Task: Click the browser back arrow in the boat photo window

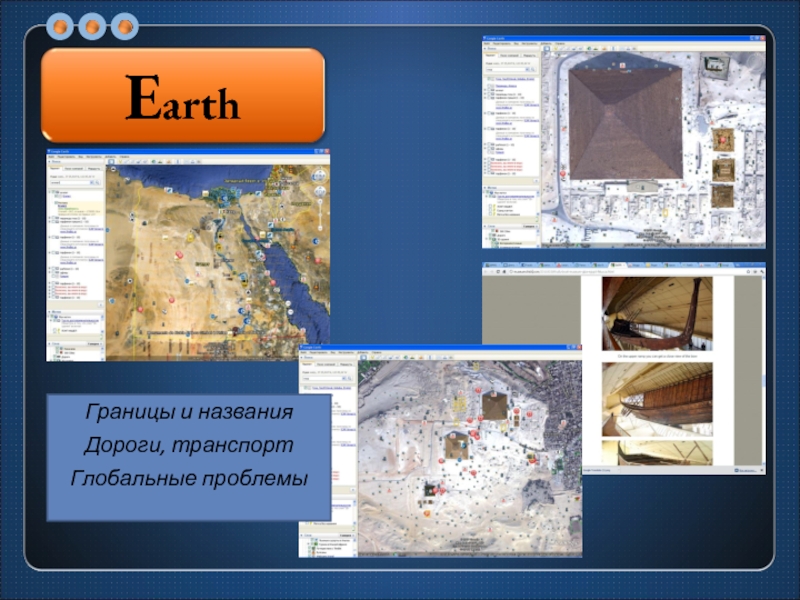Action: [485, 271]
